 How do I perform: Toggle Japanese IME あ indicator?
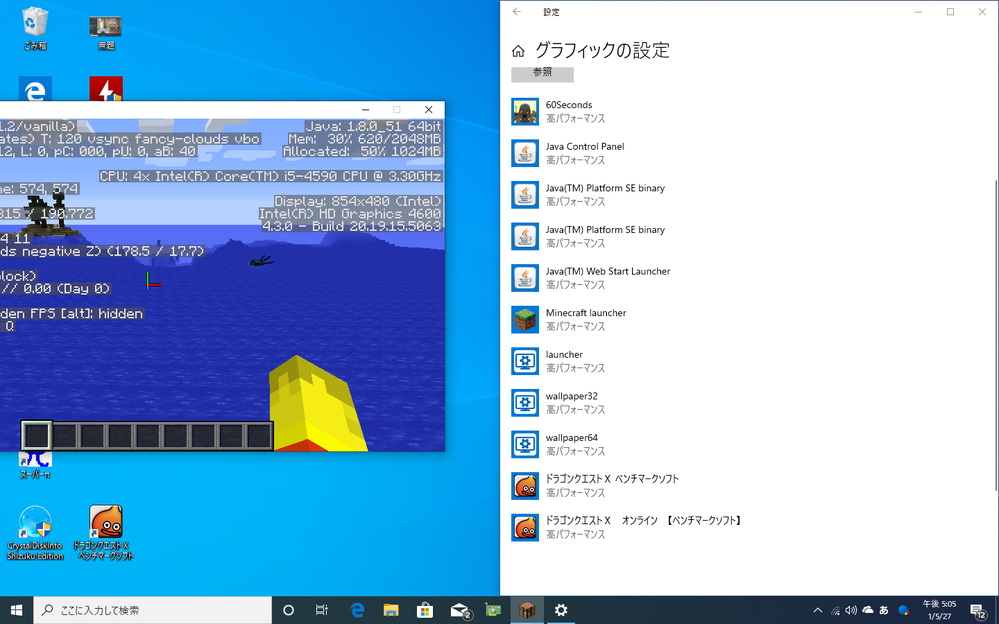(x=884, y=610)
